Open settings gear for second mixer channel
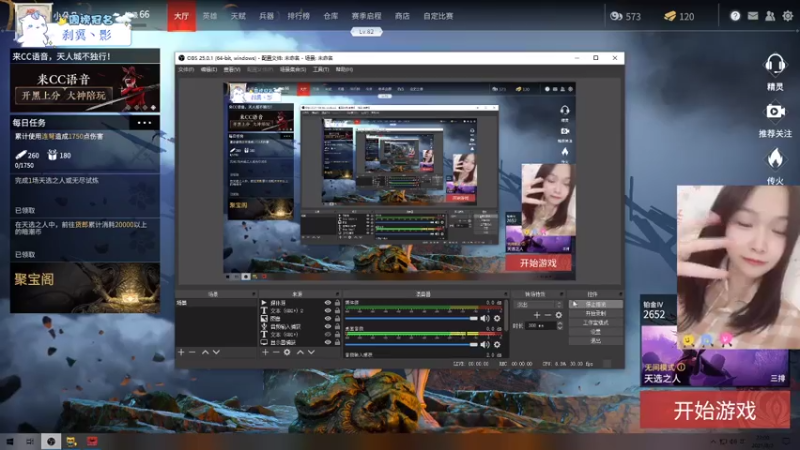This screenshot has width=800, height=450. [x=497, y=345]
